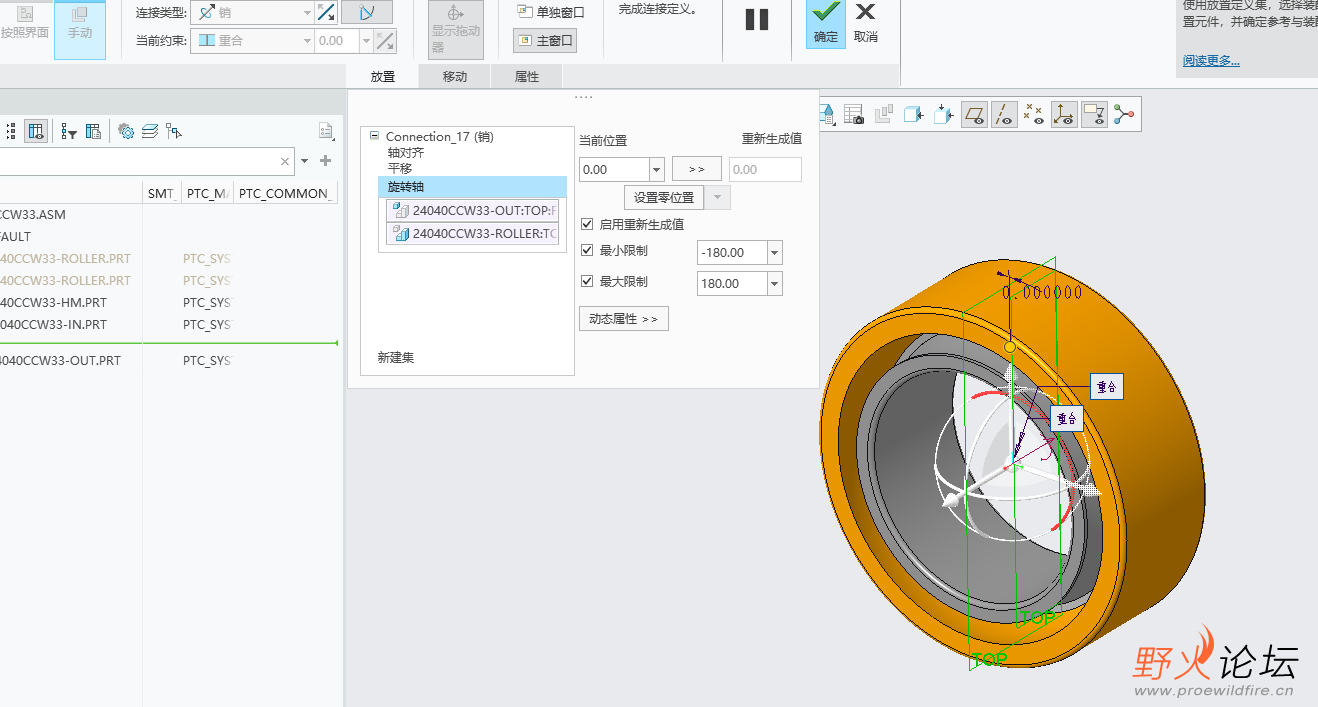Collapse the Connection_17 tree node
The height and width of the screenshot is (707, 1318).
click(374, 136)
